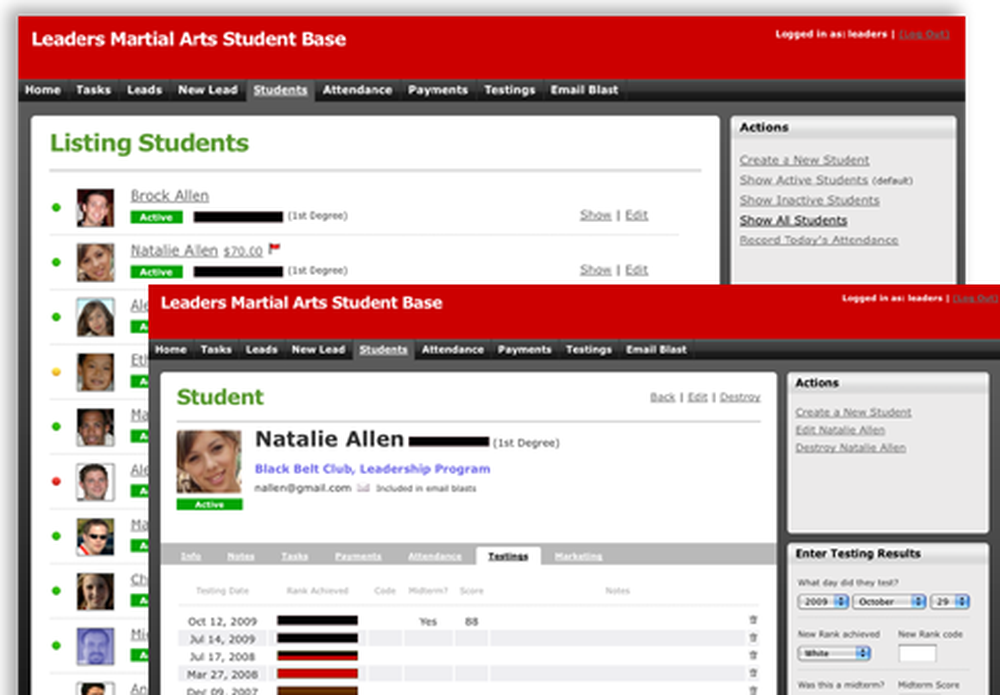Image resolution: width=1000 pixels, height=695 pixels.
Task: Click Edit Natalie Allen in Actions panel
Action: (840, 430)
